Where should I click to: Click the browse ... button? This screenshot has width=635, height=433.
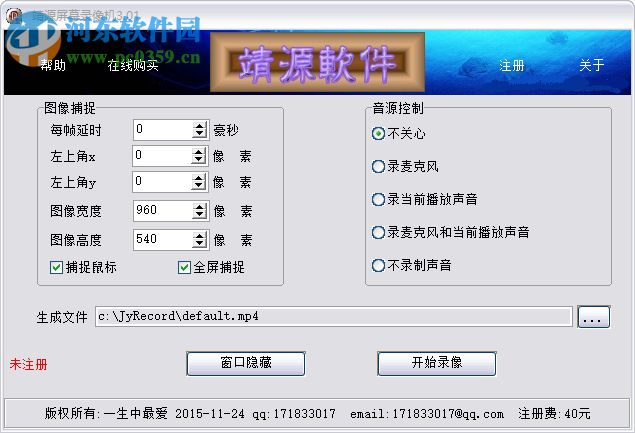click(x=594, y=317)
